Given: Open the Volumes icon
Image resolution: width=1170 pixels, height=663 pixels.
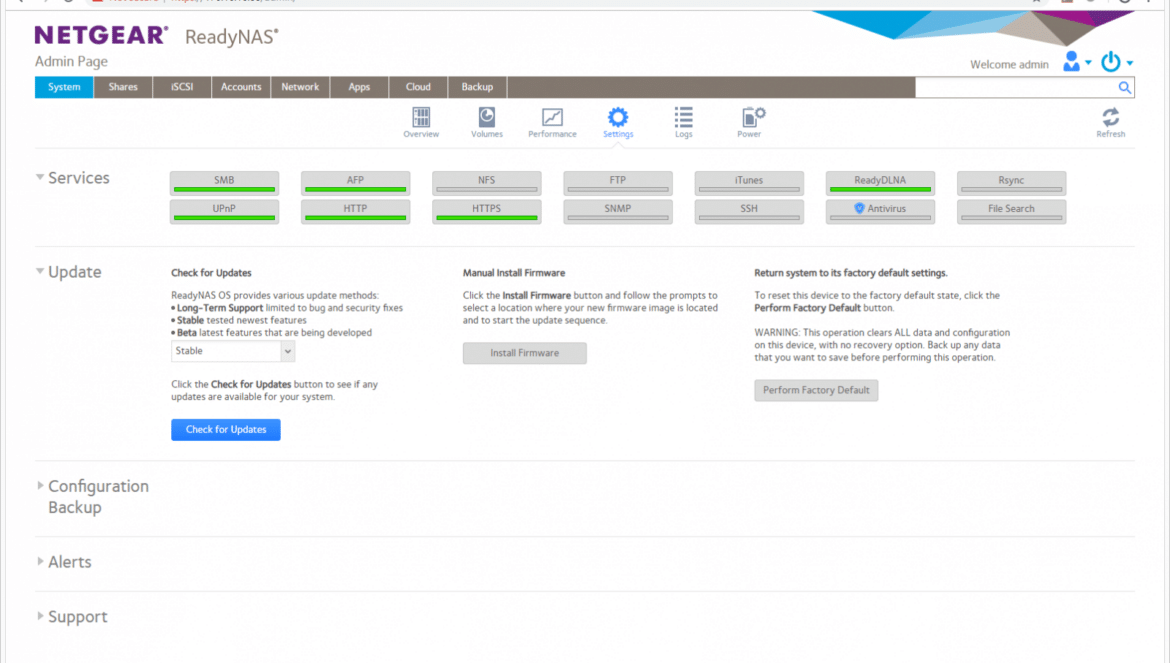Looking at the screenshot, I should point(487,122).
